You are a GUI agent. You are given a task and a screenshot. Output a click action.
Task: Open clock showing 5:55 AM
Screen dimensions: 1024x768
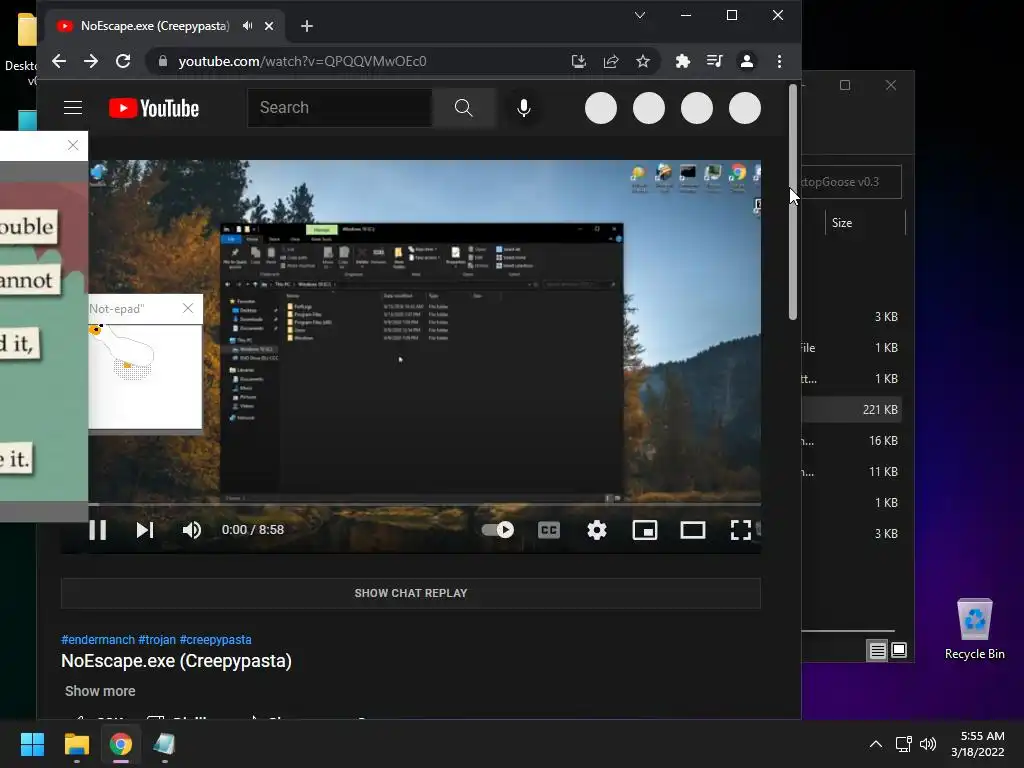978,744
